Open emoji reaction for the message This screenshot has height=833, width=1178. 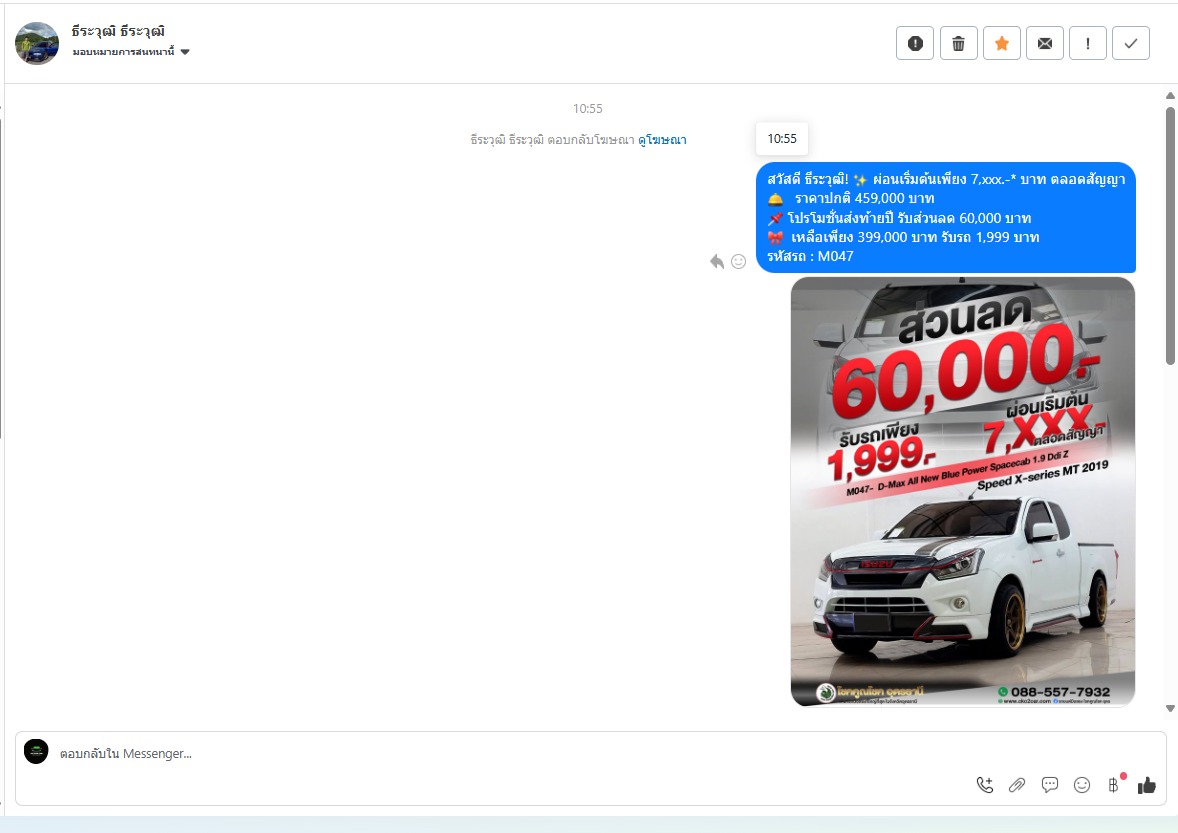click(x=739, y=261)
